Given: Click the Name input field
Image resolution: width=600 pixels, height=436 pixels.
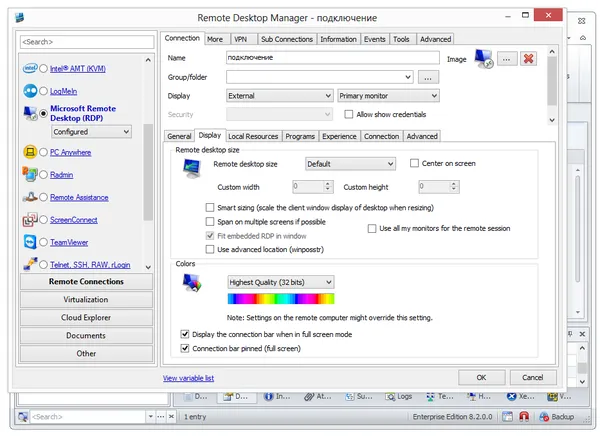Looking at the screenshot, I should (x=332, y=57).
